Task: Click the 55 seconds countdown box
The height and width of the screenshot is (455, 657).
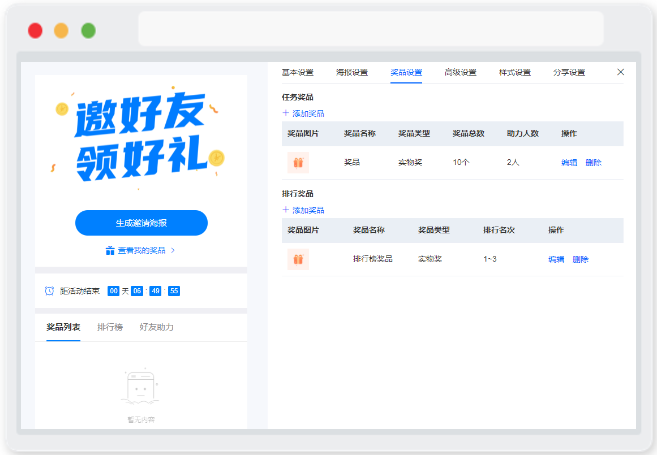Action: coord(174,291)
